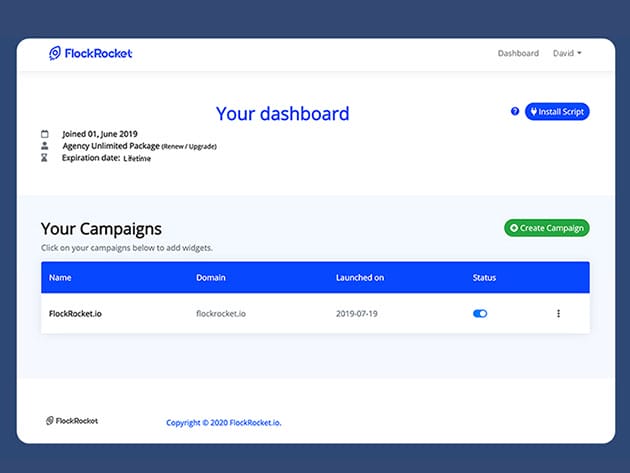The image size is (630, 473).
Task: Toggle the FlockRocket.io campaign status switch
Action: coord(480,313)
